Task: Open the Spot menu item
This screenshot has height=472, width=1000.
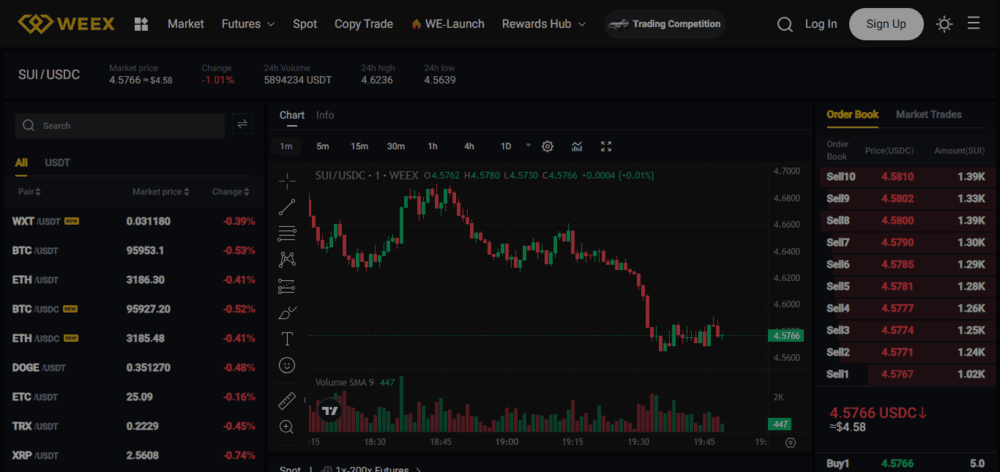Action: click(x=305, y=24)
